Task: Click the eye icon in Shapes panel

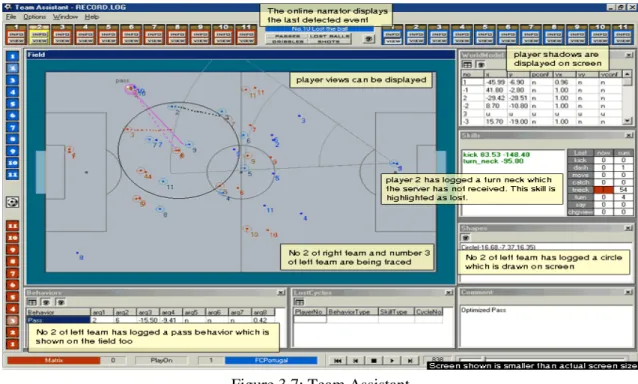Action: point(466,238)
